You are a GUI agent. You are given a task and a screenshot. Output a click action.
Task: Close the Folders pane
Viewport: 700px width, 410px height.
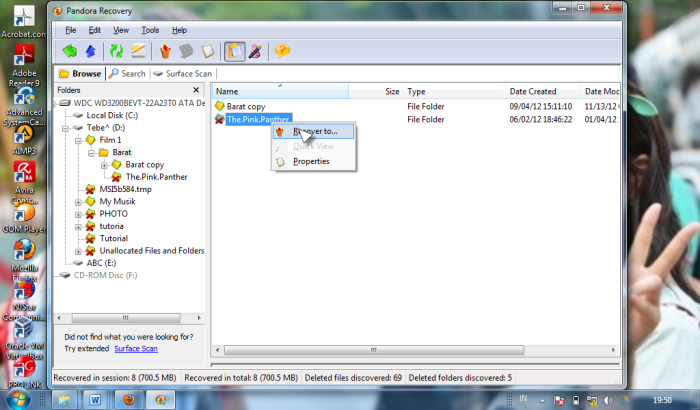click(x=196, y=90)
